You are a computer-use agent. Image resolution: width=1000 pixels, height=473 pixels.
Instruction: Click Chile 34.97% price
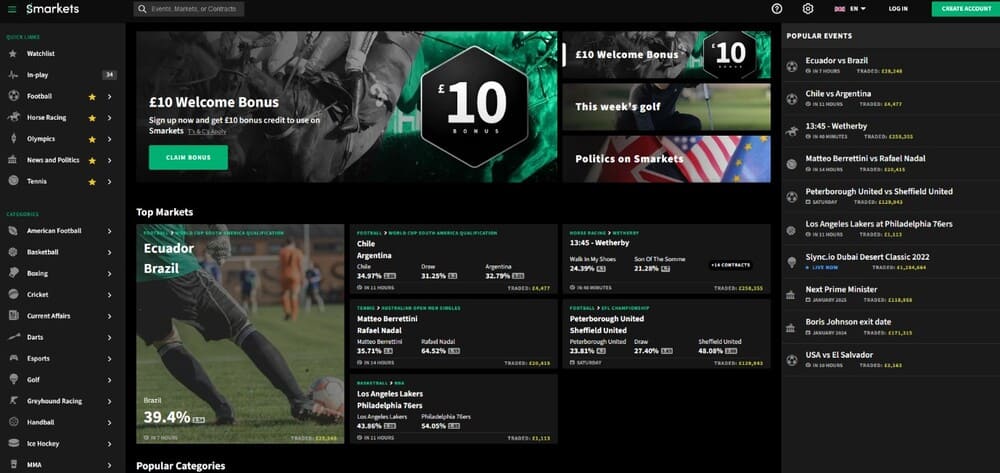point(376,275)
